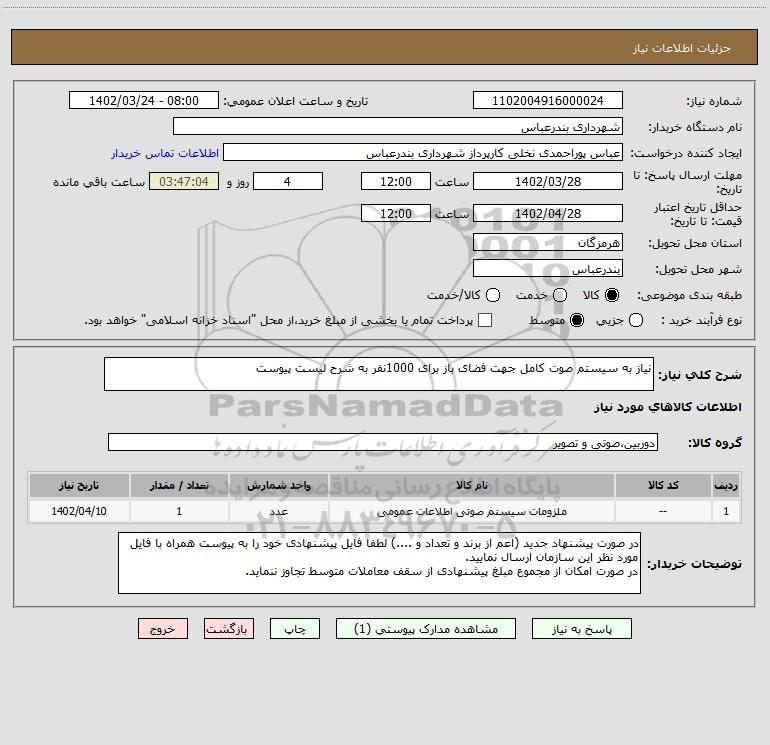Click the remaining days field showing 4
Viewport: 770px width, 745px height.
[288, 181]
